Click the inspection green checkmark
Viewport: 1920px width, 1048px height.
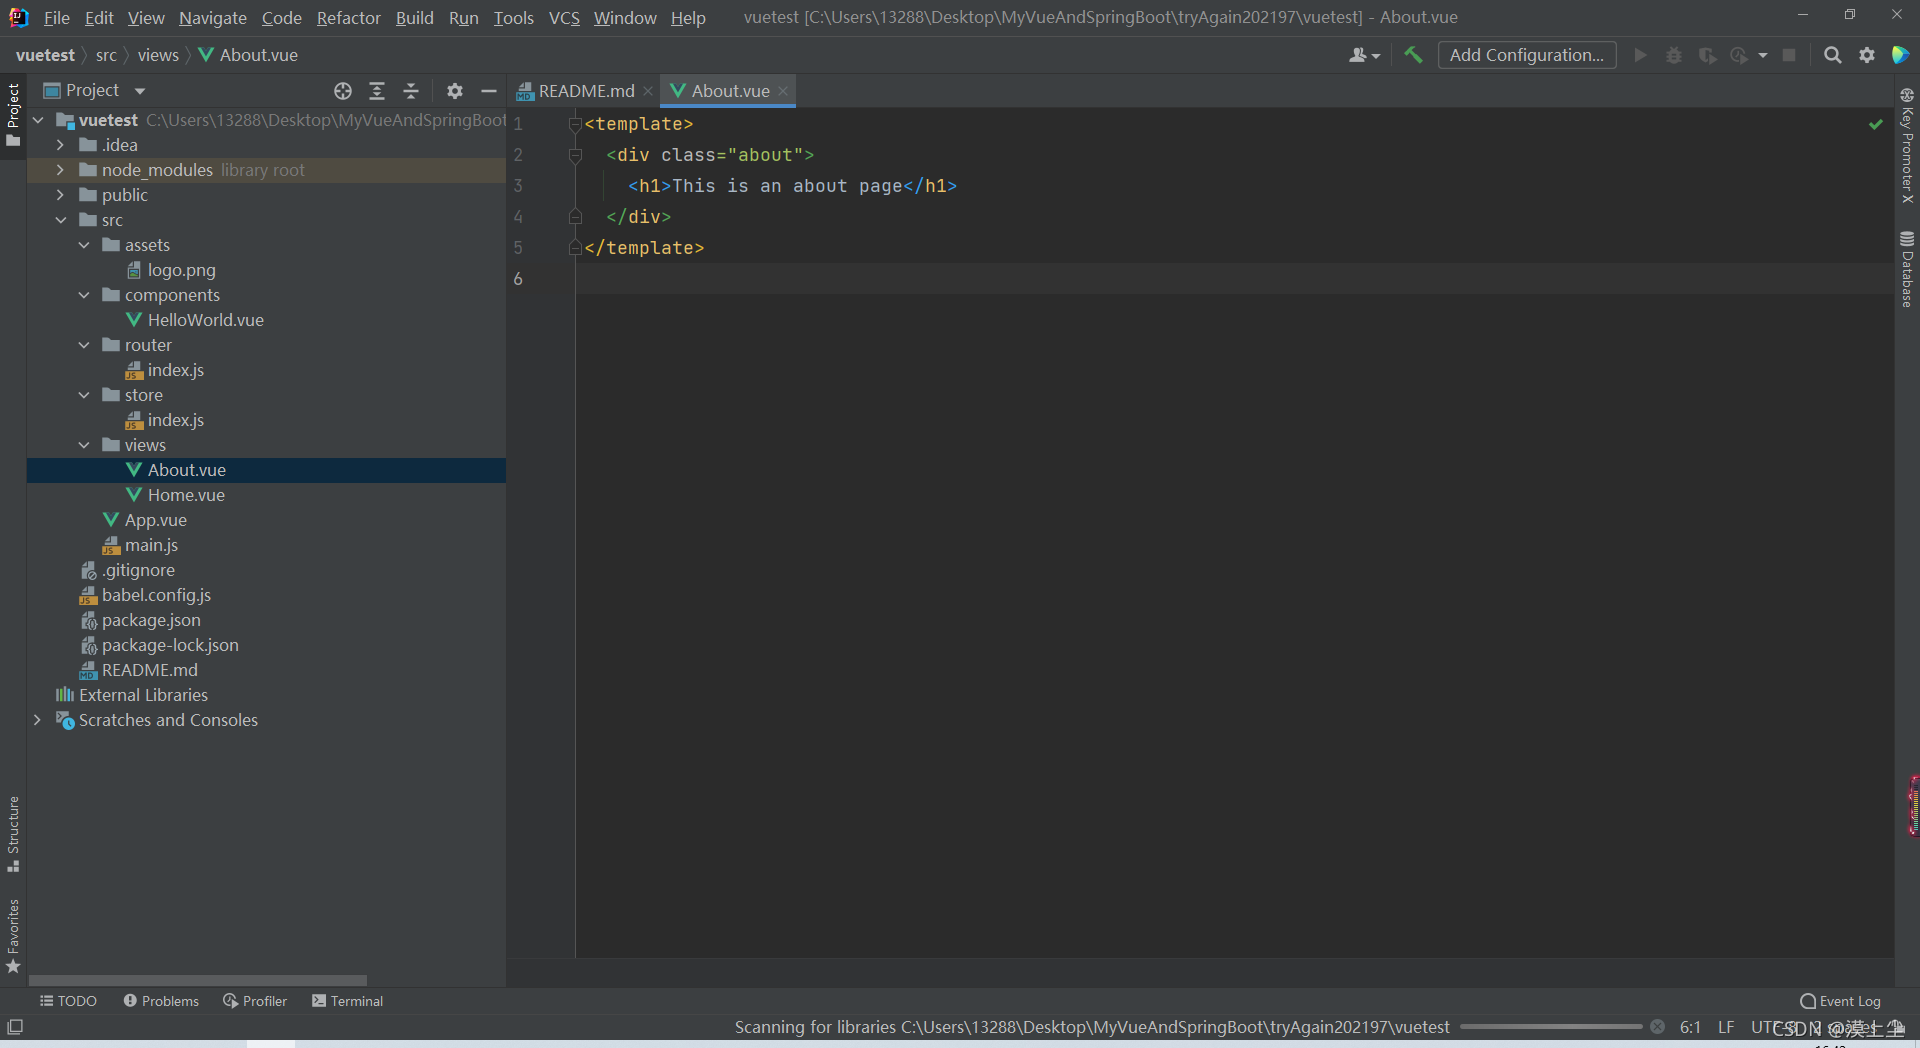coord(1876,124)
